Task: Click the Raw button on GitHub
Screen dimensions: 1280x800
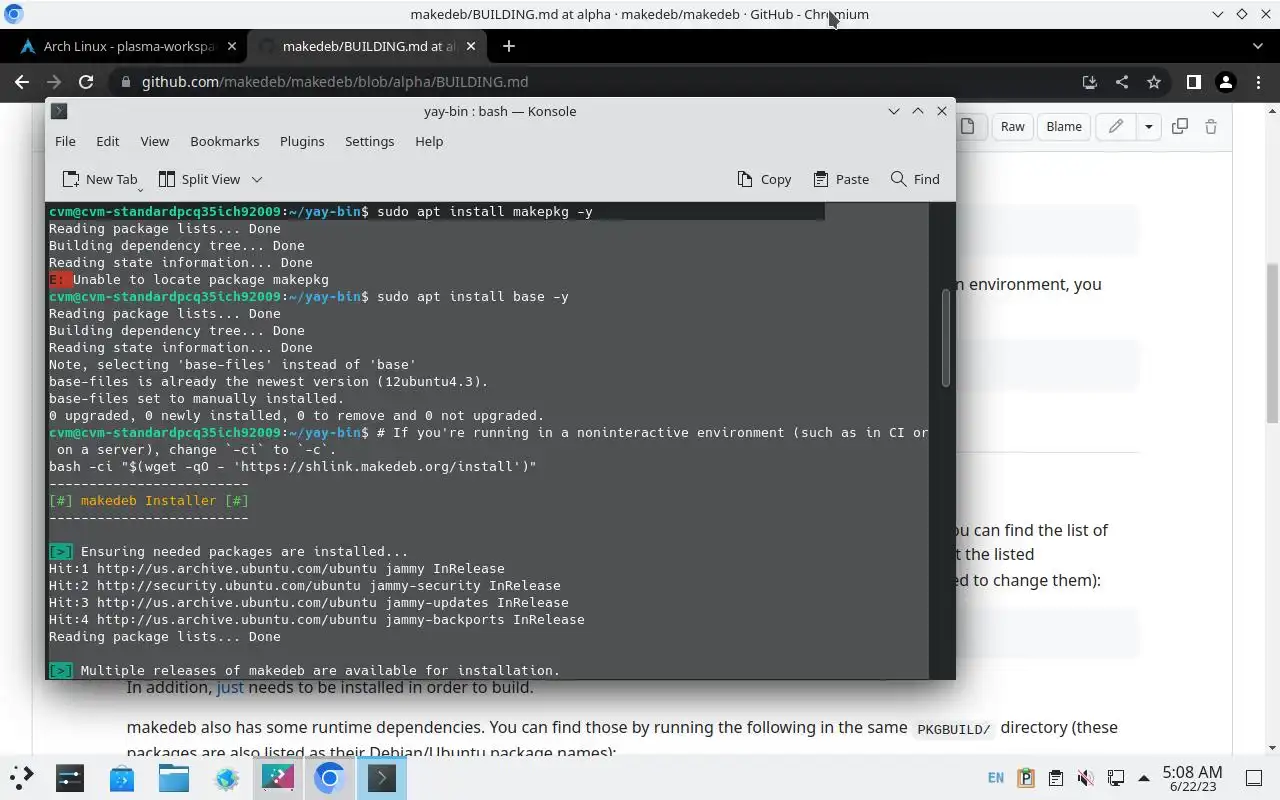Action: (1013, 126)
